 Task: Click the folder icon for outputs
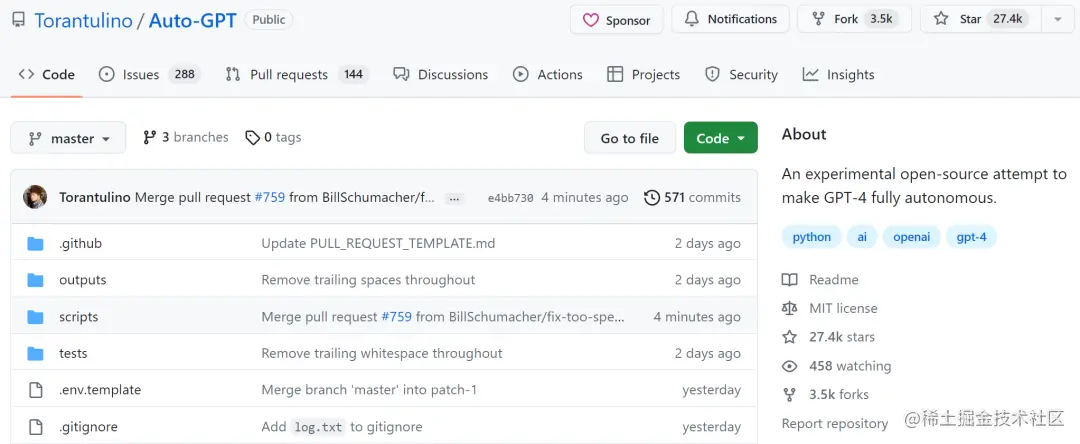click(35, 280)
